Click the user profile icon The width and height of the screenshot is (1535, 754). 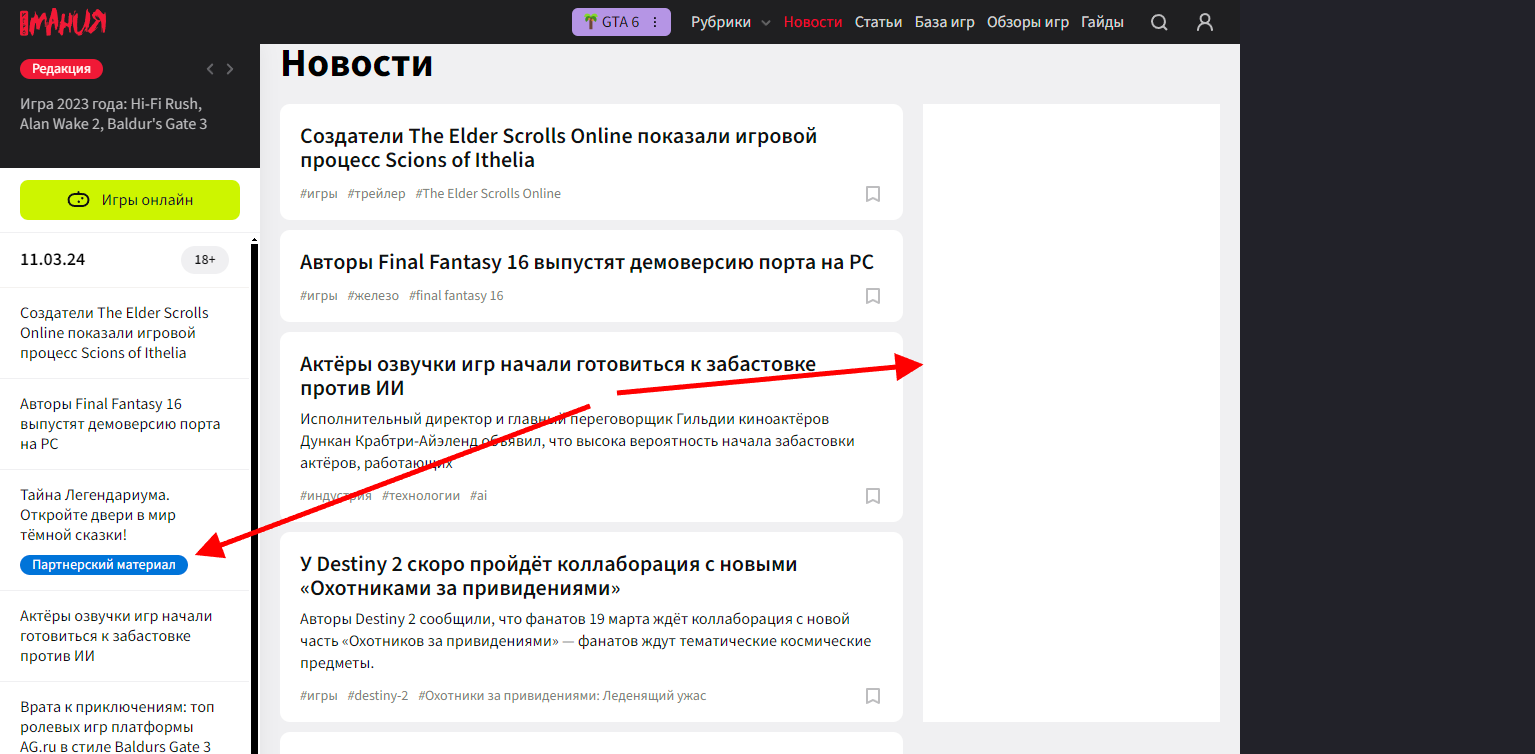1204,21
